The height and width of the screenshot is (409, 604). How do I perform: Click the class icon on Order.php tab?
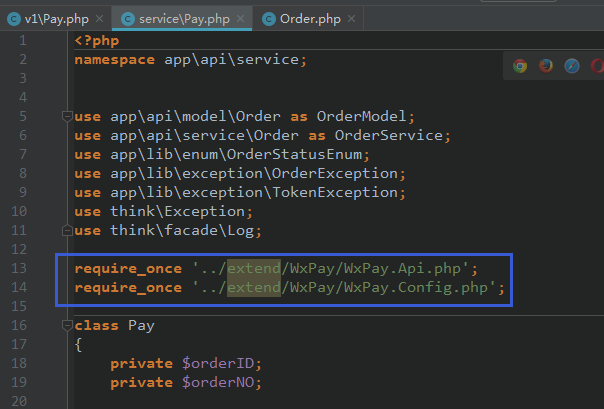[269, 19]
